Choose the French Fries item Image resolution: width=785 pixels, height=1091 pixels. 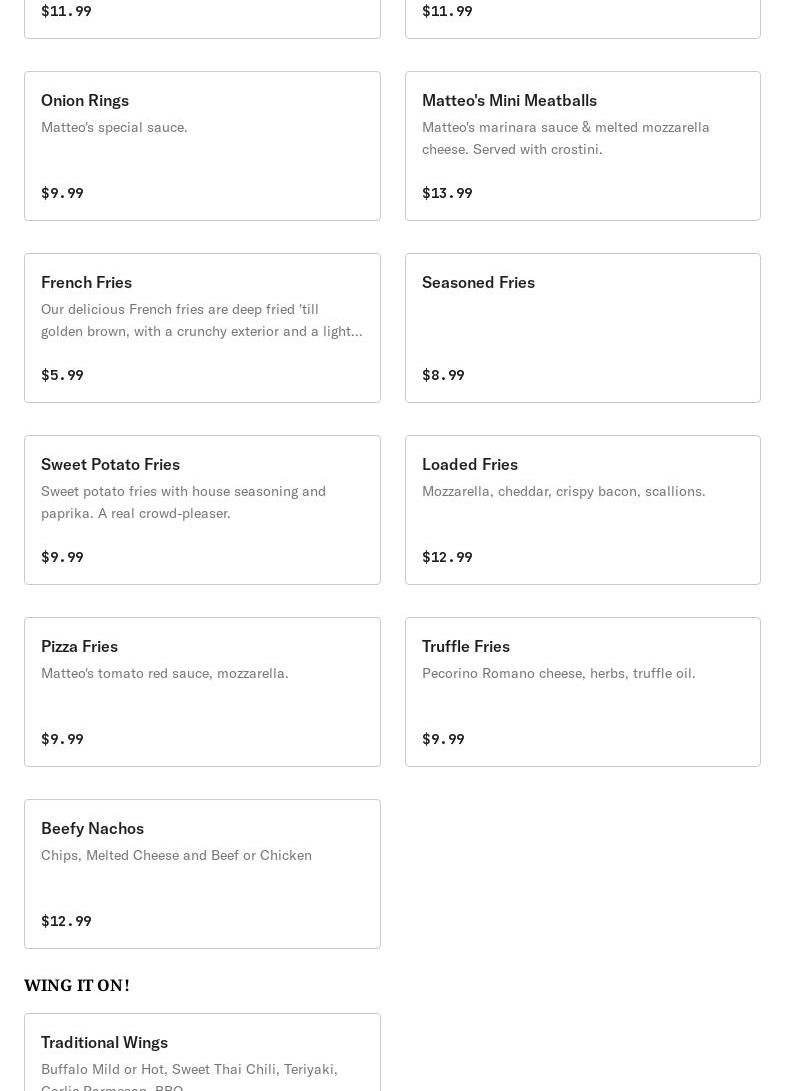pyautogui.click(x=202, y=328)
